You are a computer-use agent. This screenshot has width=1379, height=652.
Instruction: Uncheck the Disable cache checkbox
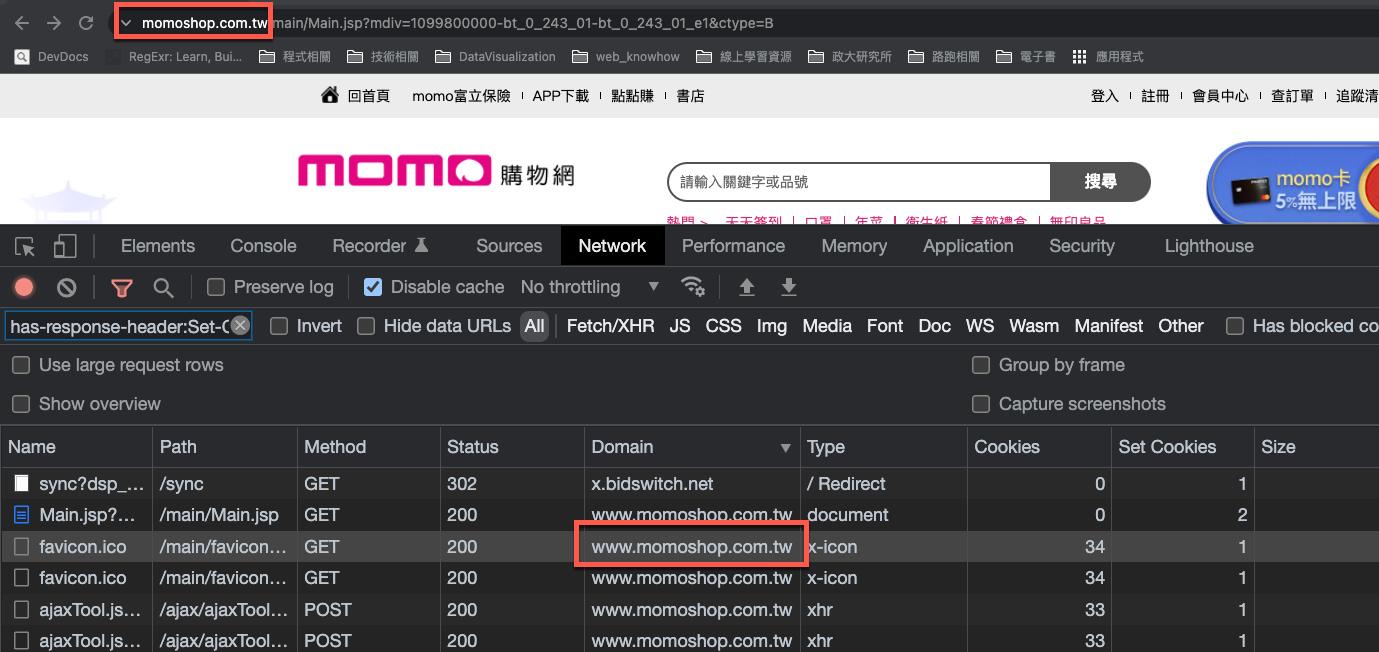[373, 288]
